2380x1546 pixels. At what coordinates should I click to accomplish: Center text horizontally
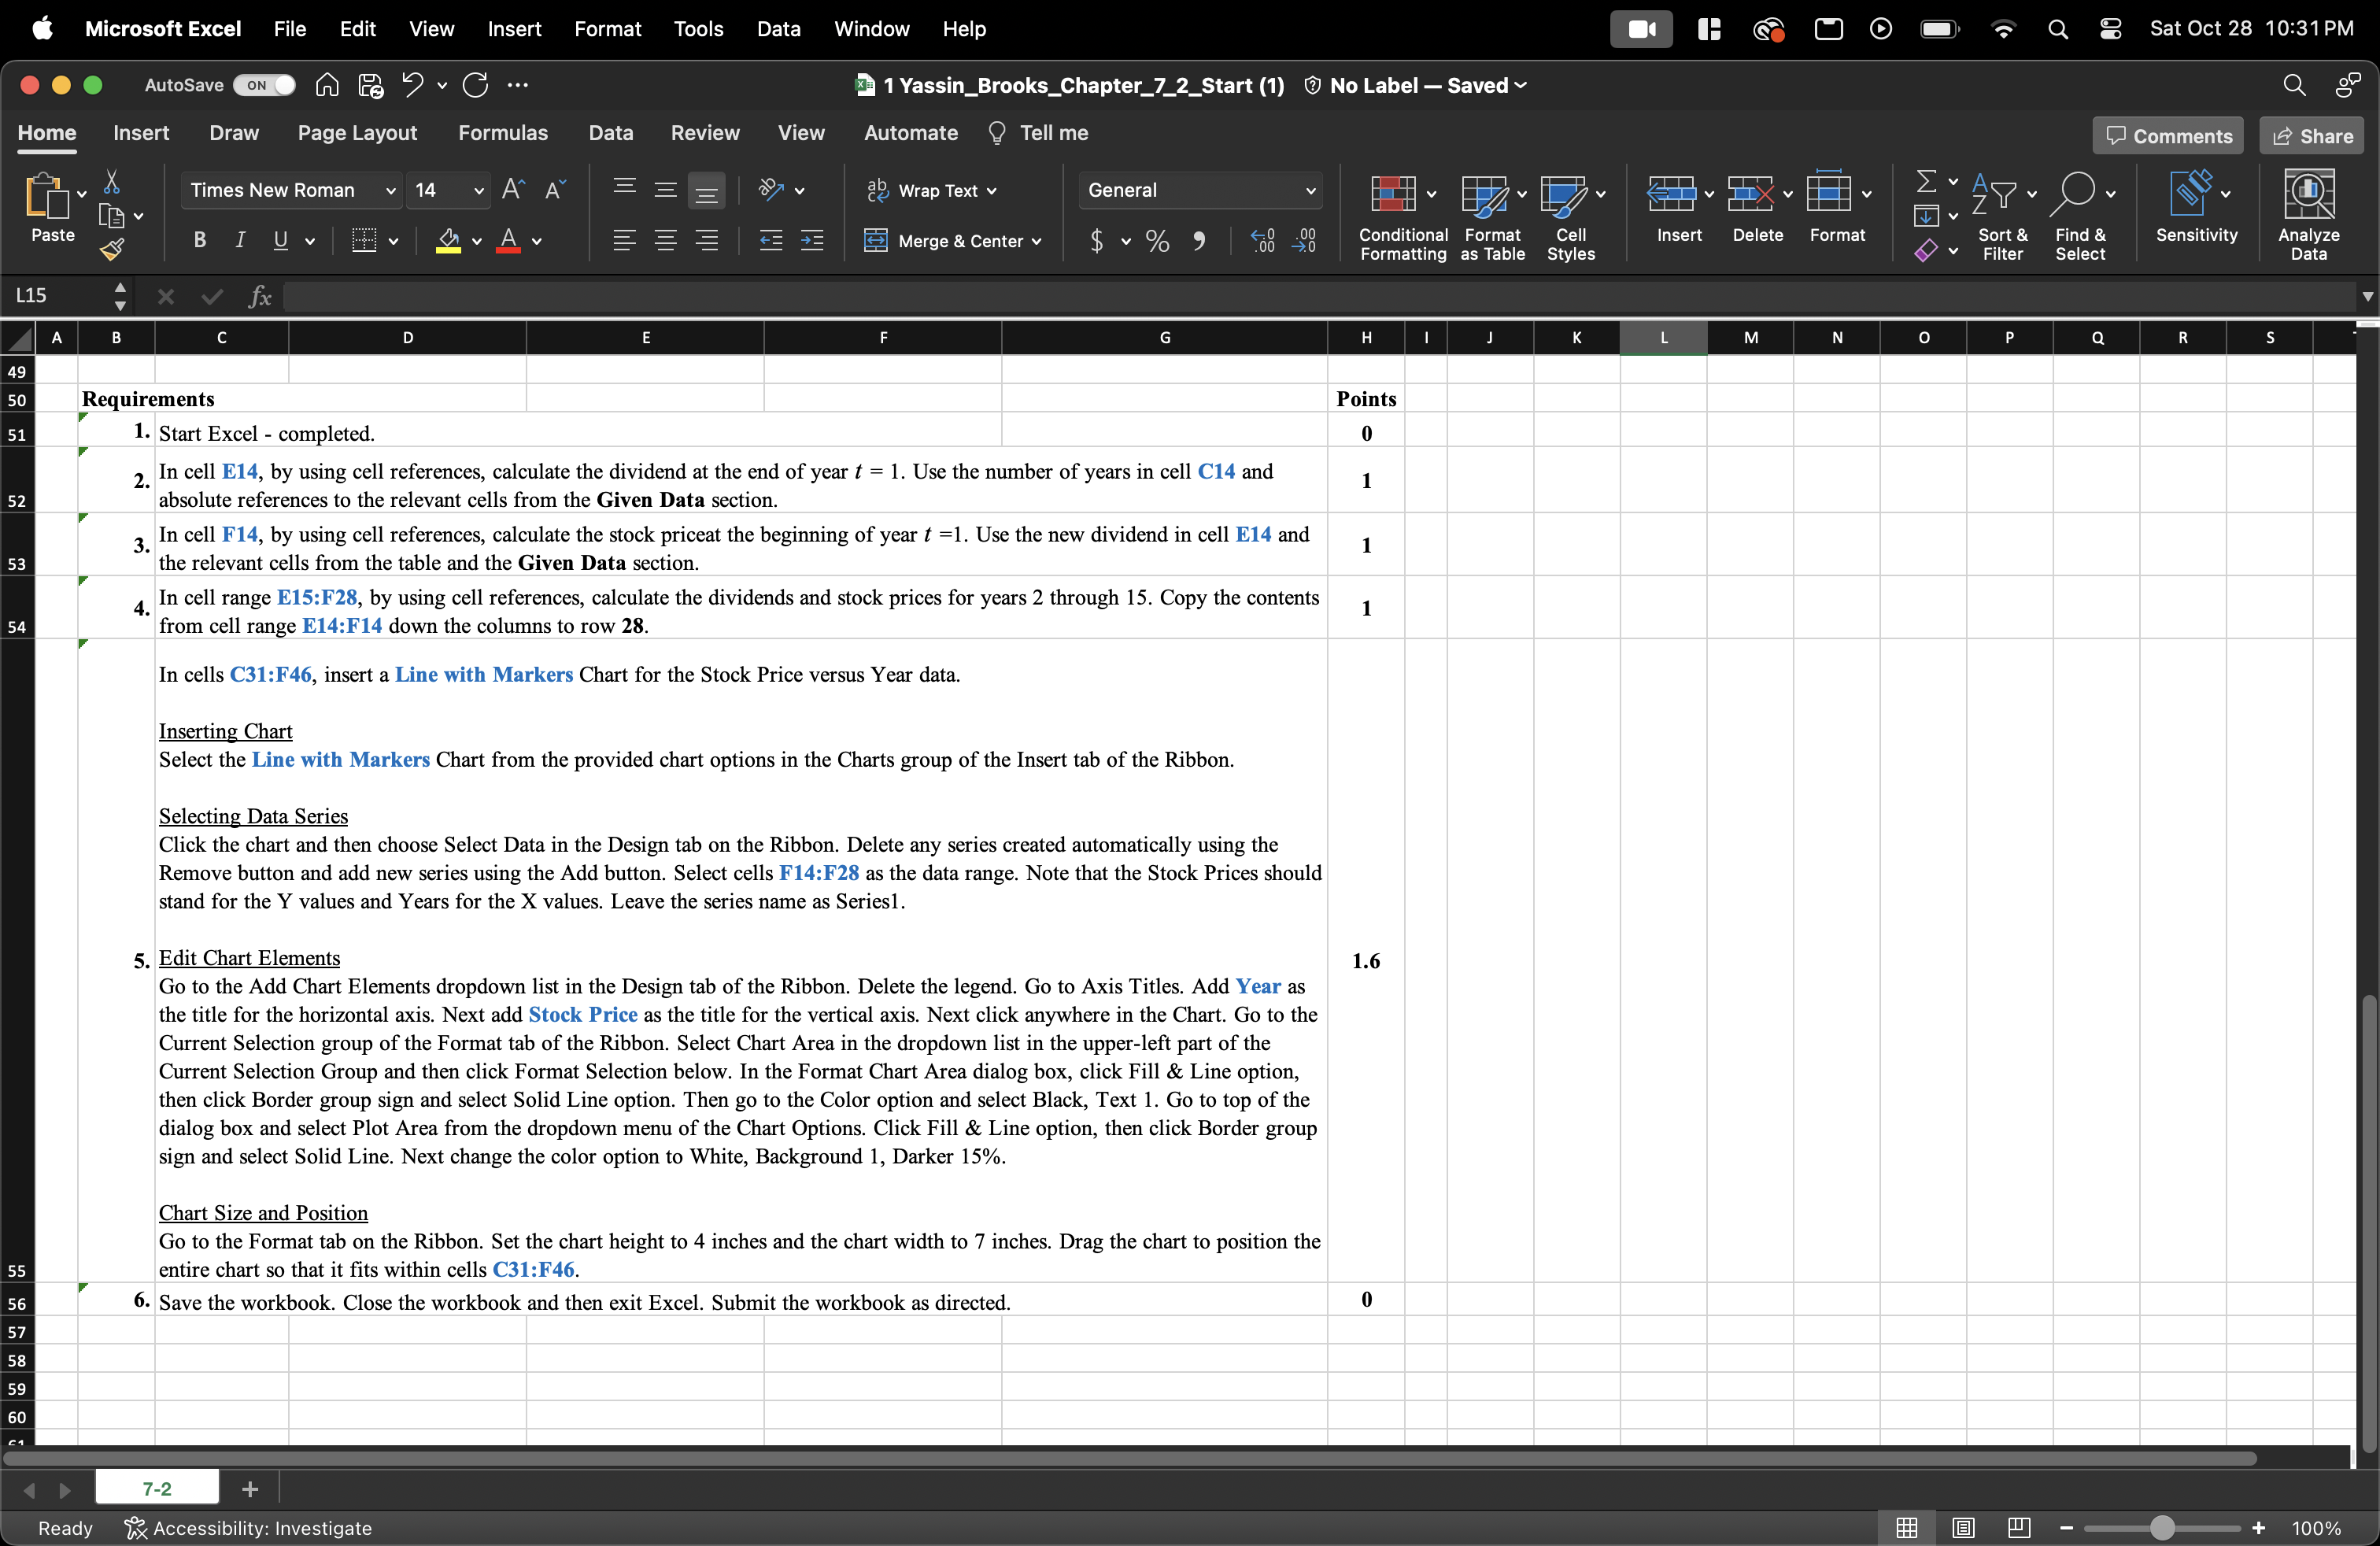[665, 241]
